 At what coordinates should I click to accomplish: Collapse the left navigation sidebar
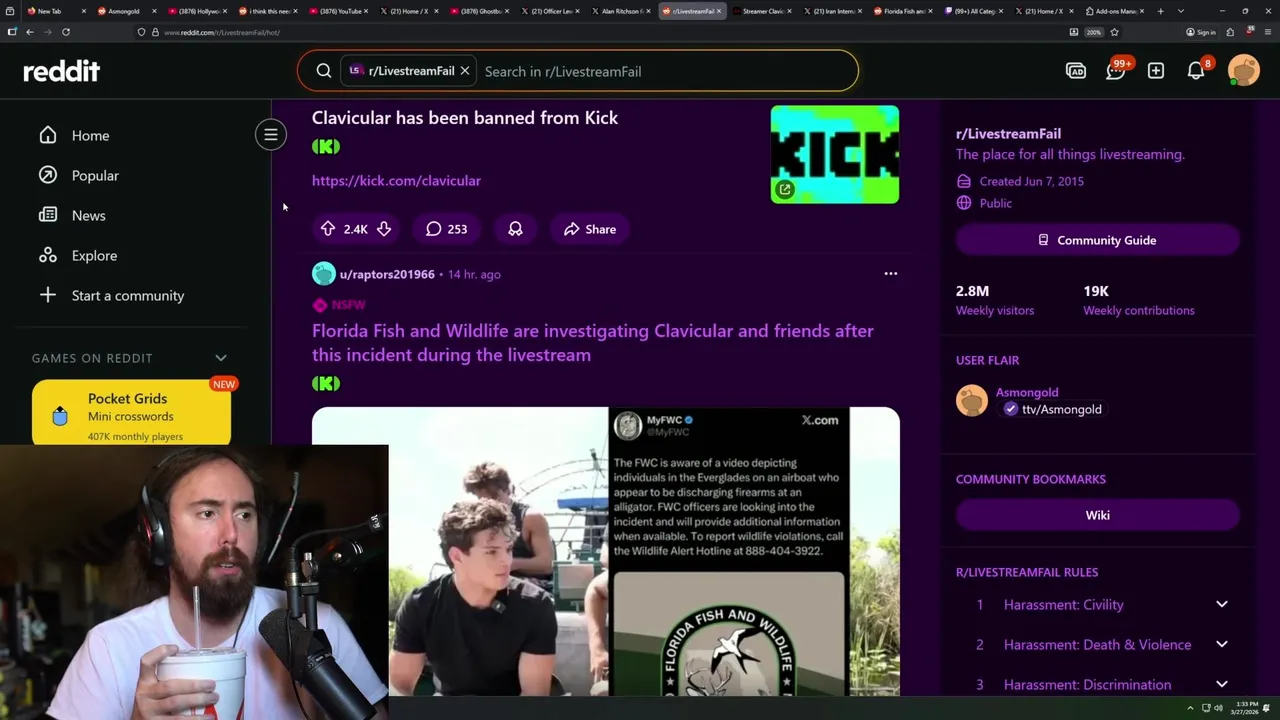pyautogui.click(x=270, y=134)
